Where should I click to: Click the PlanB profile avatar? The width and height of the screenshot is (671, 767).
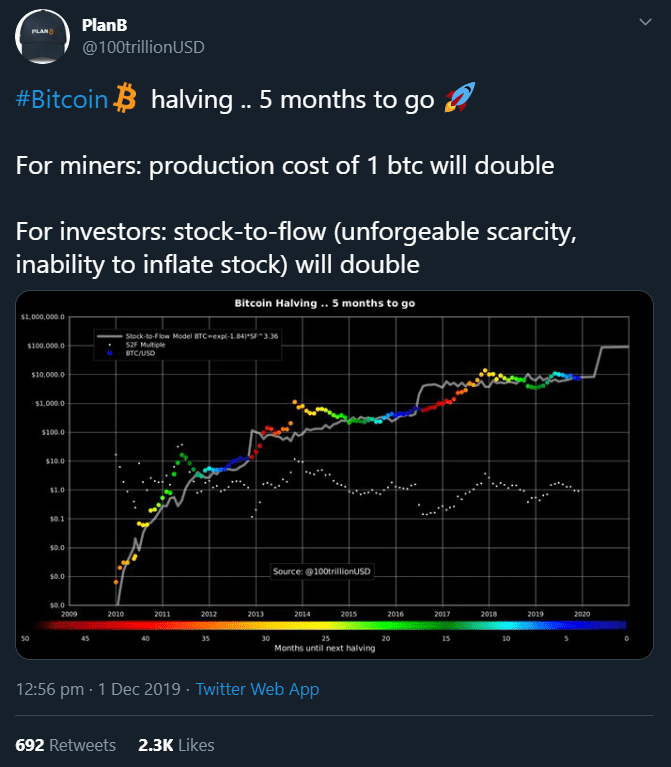pyautogui.click(x=44, y=40)
